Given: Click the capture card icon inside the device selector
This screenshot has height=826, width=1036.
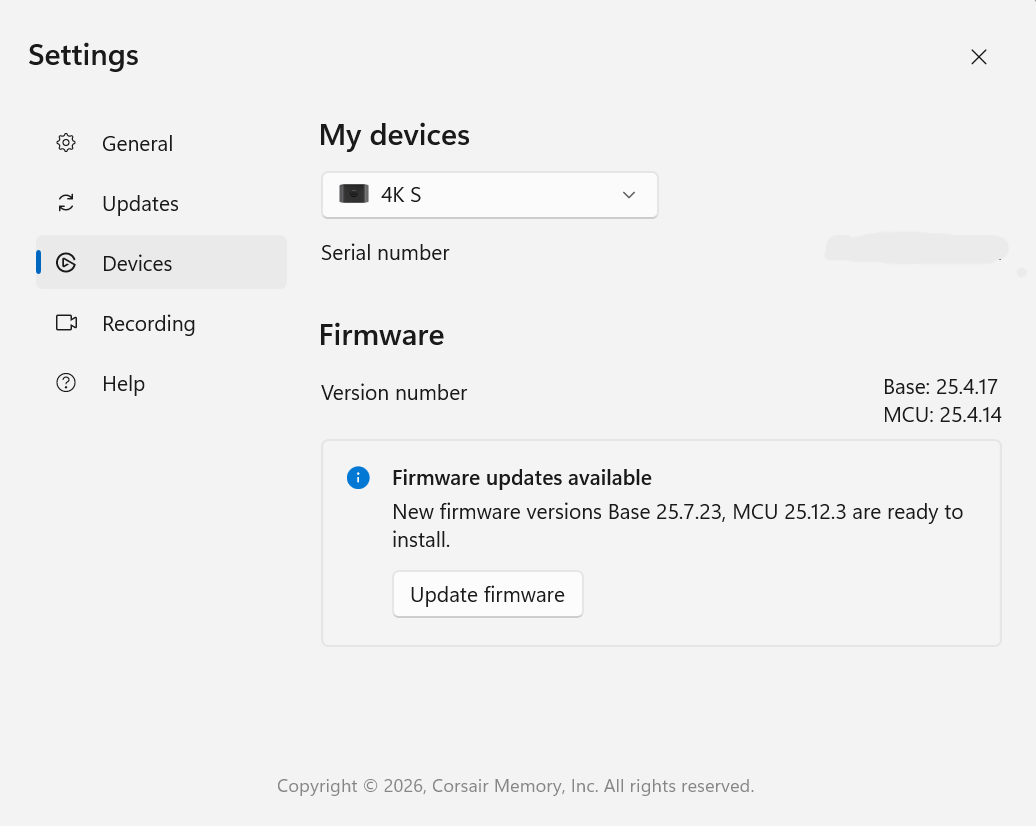Looking at the screenshot, I should pos(353,194).
